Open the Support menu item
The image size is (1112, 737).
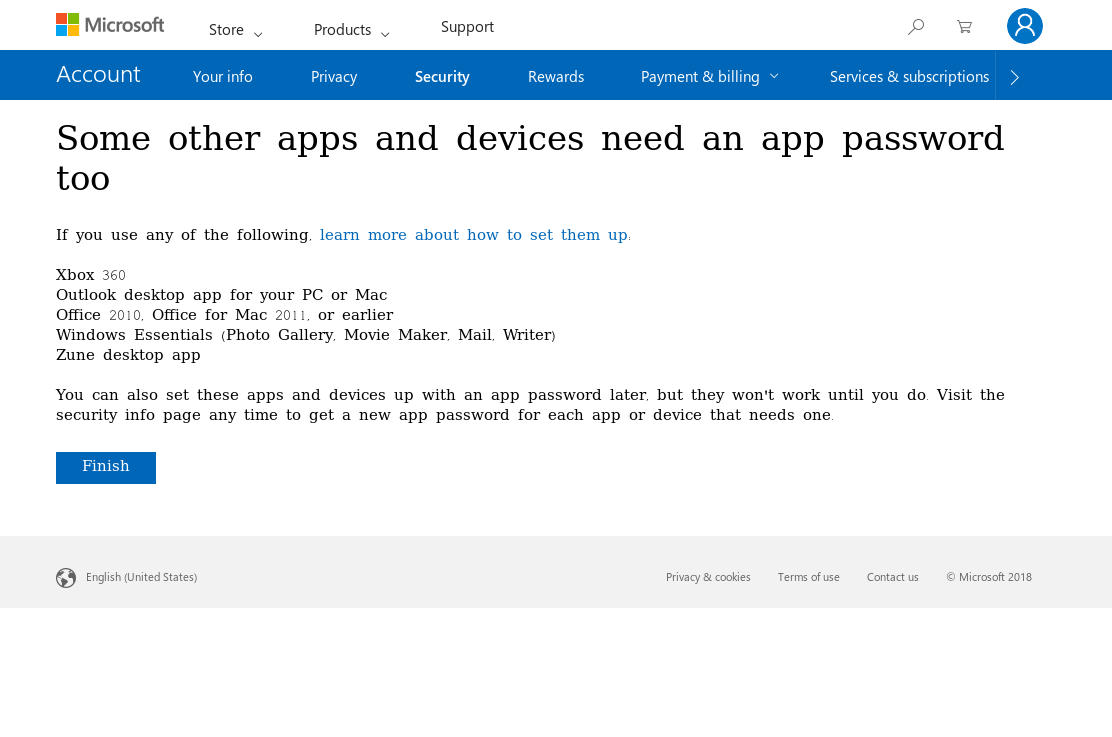[467, 27]
